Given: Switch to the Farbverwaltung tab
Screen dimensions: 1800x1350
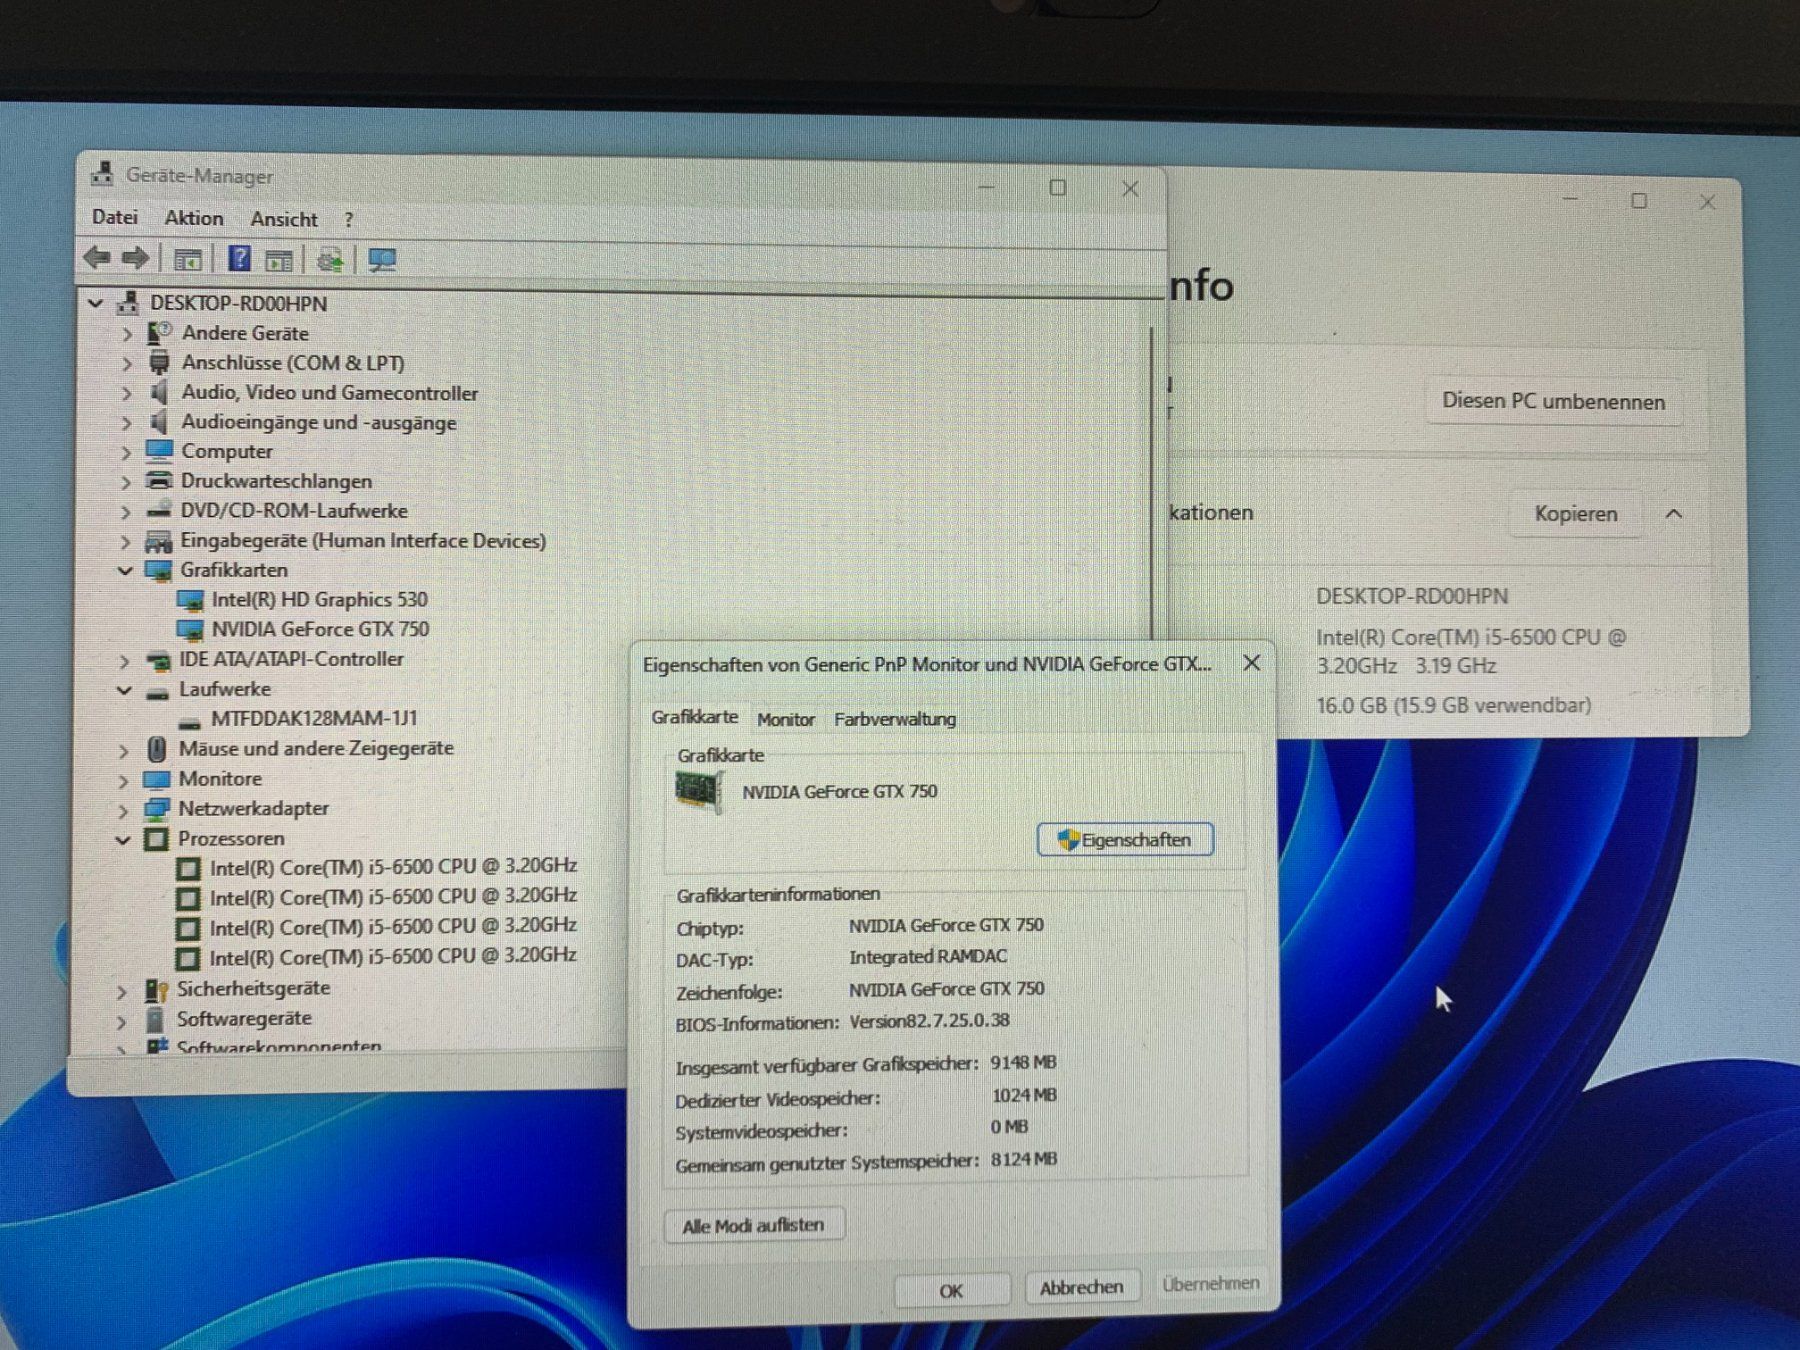Looking at the screenshot, I should point(895,719).
